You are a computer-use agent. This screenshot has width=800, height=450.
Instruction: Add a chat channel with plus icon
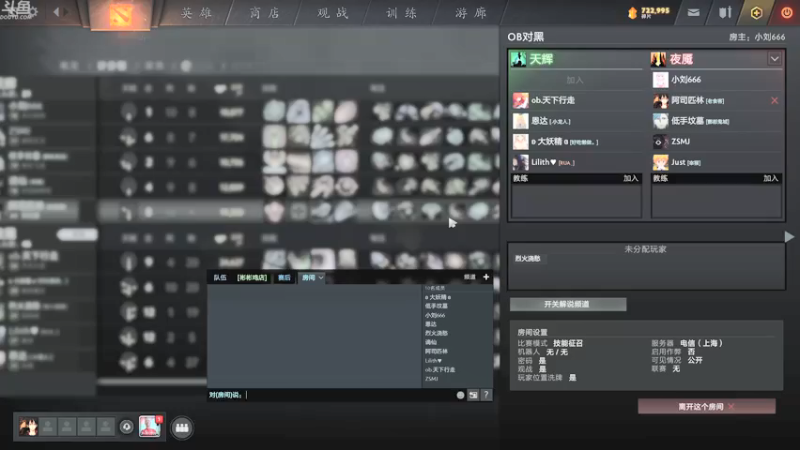486,277
